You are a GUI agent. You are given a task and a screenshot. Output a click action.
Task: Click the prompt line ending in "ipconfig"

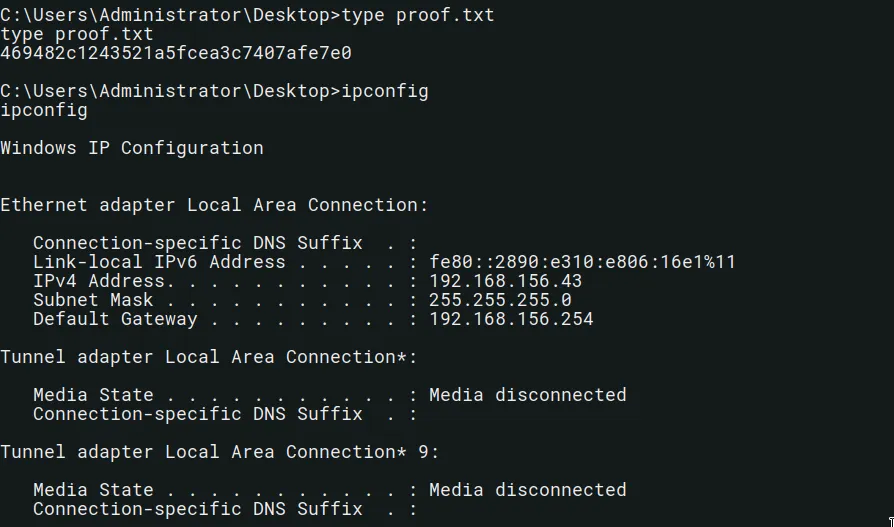(214, 91)
